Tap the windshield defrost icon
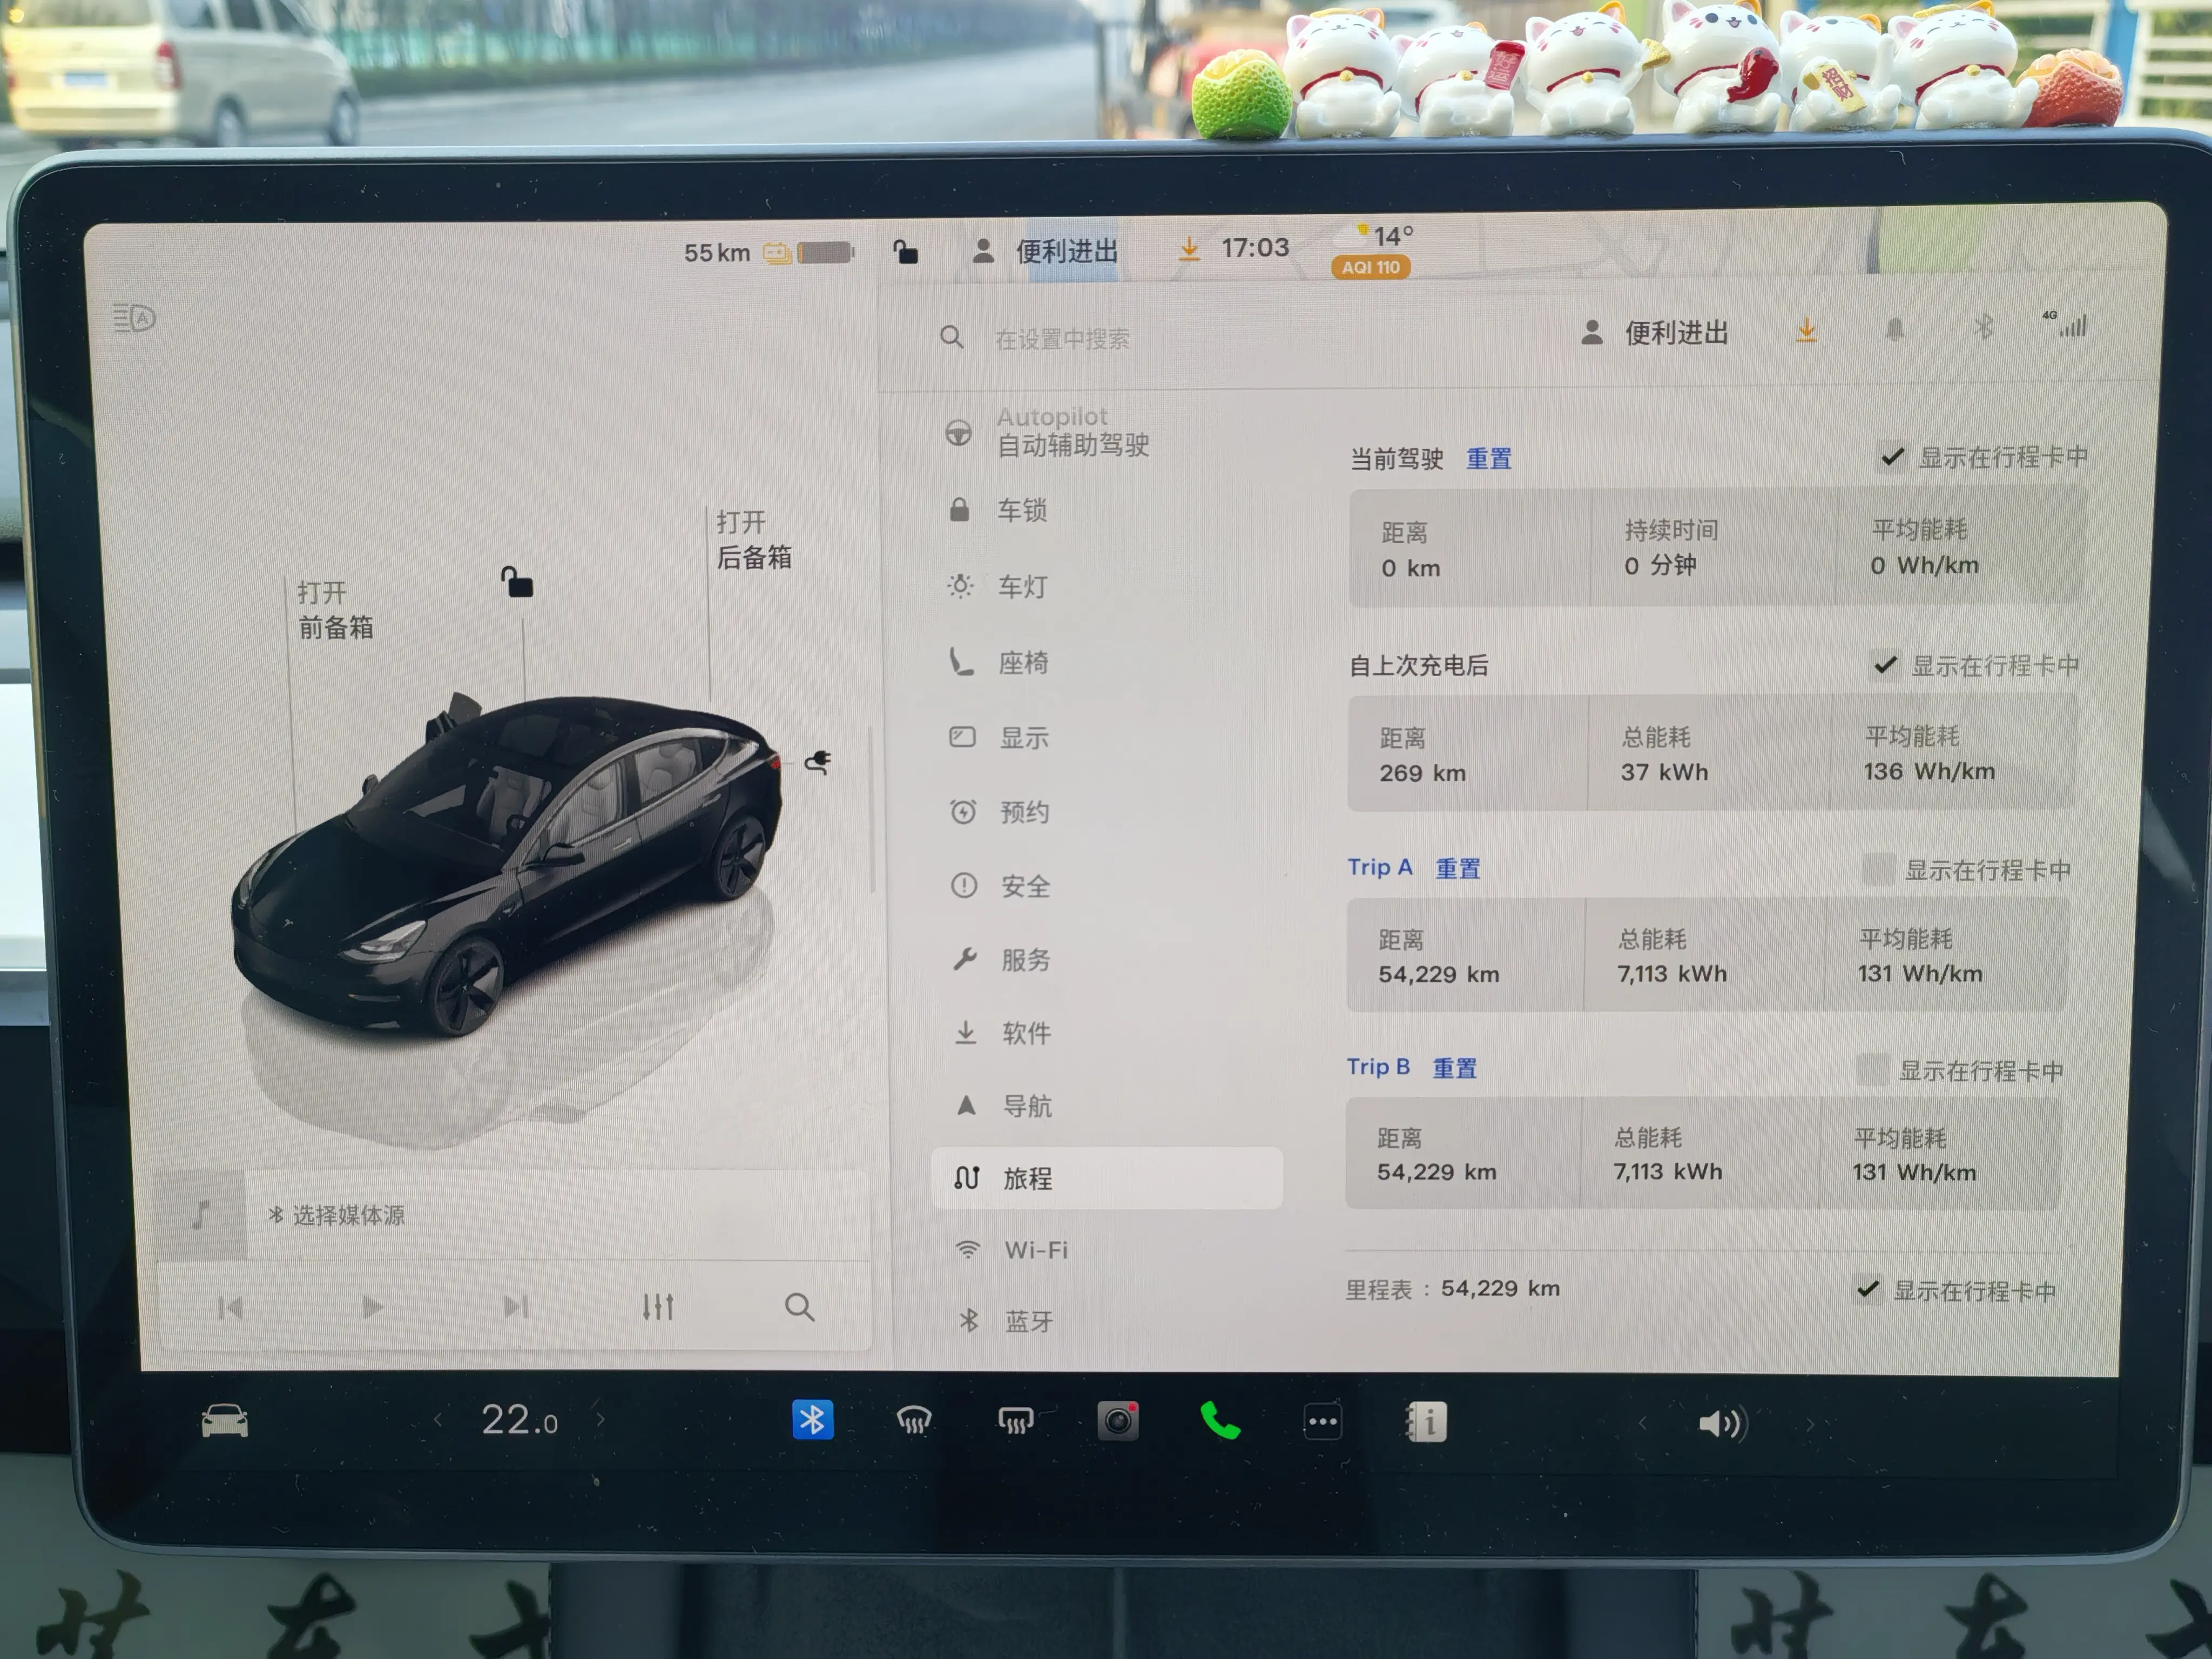2212x1659 pixels. 914,1421
